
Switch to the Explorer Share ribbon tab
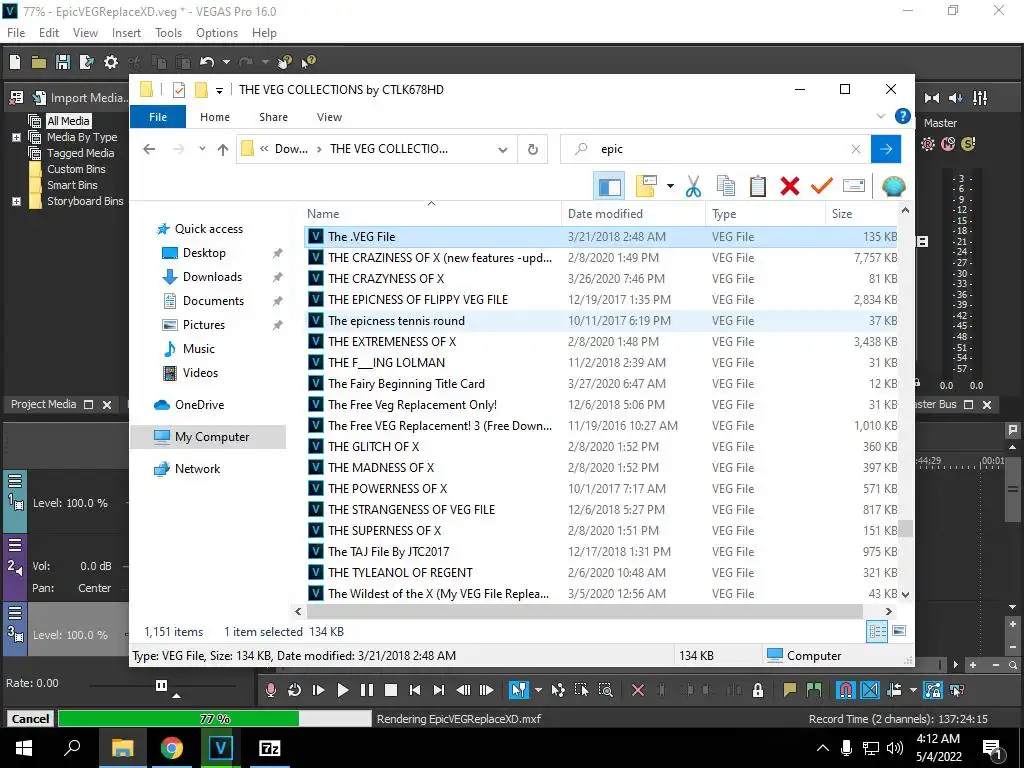coord(273,117)
